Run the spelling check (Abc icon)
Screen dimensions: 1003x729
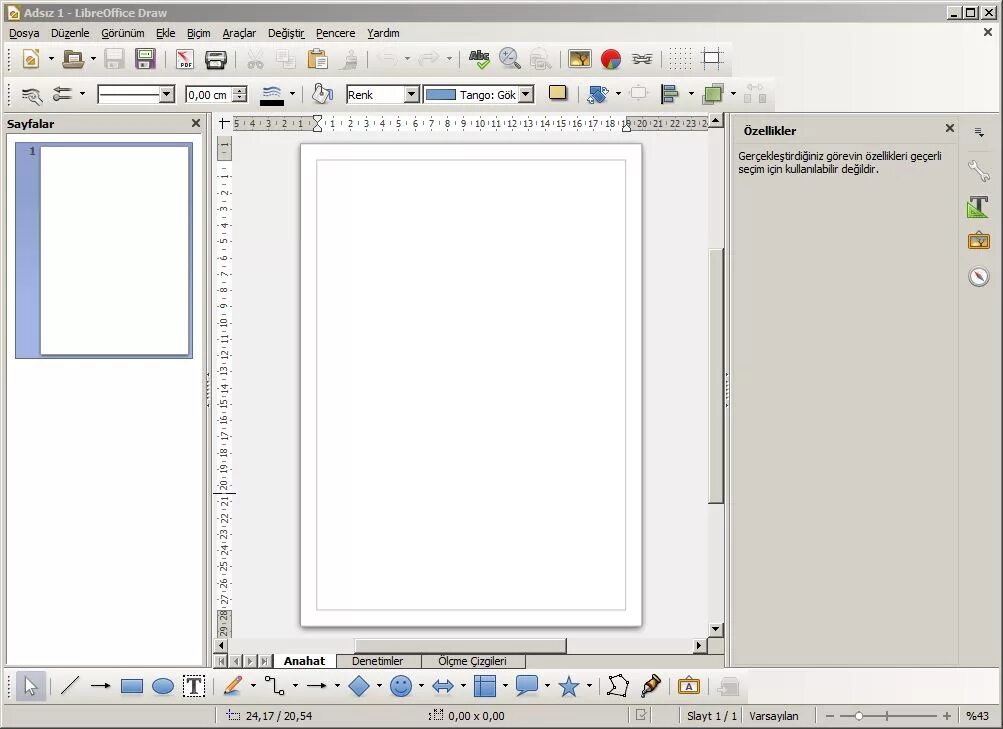tap(478, 59)
